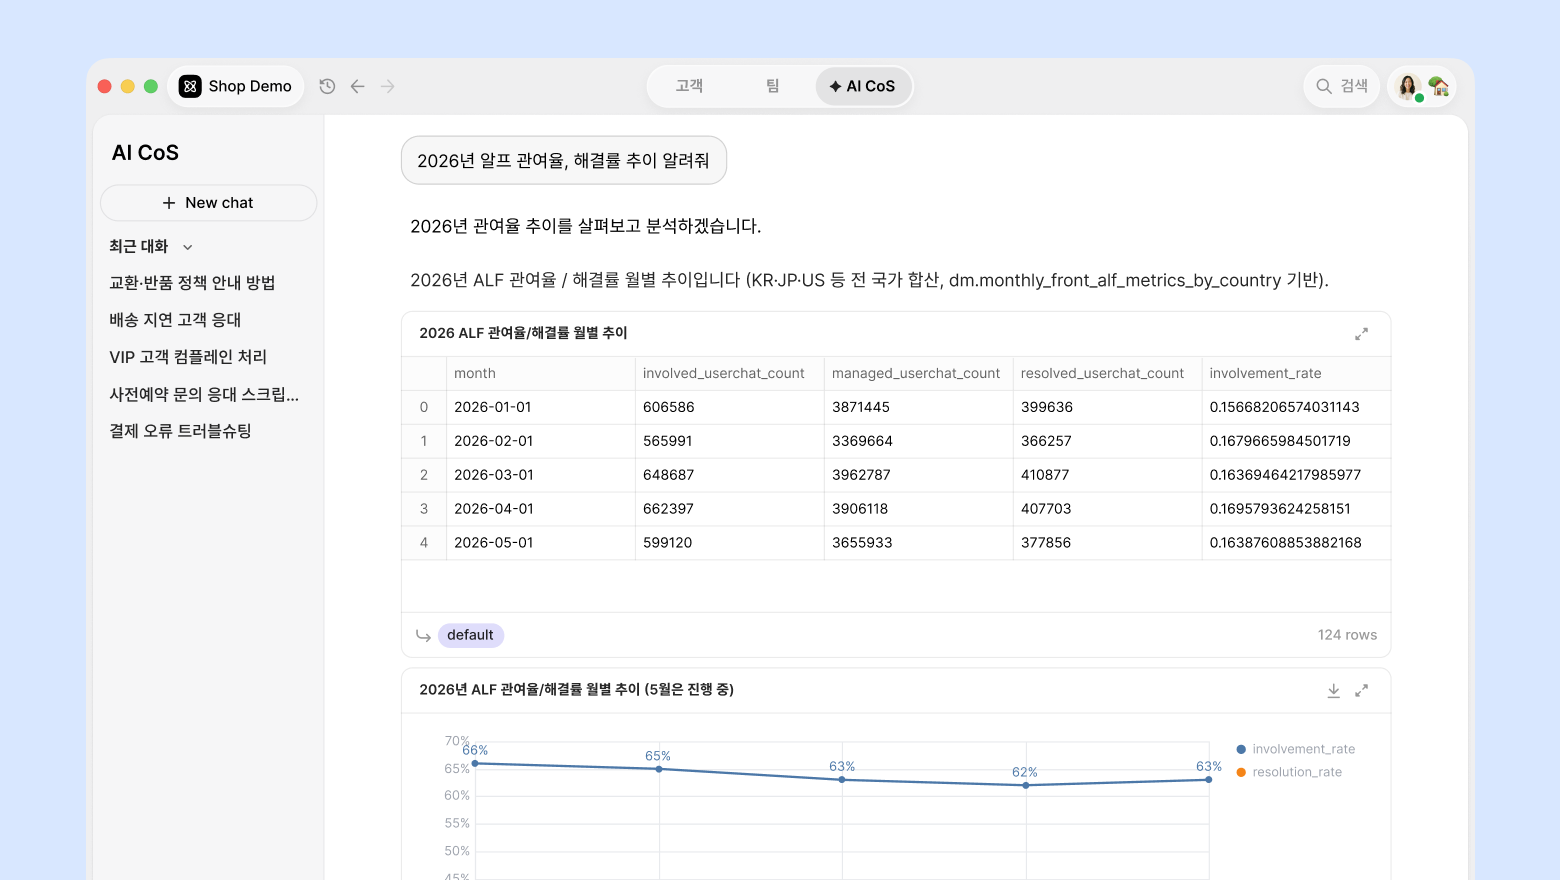The height and width of the screenshot is (880, 1560).
Task: Toggle resolution_rate series in chart legend
Action: coord(1289,772)
